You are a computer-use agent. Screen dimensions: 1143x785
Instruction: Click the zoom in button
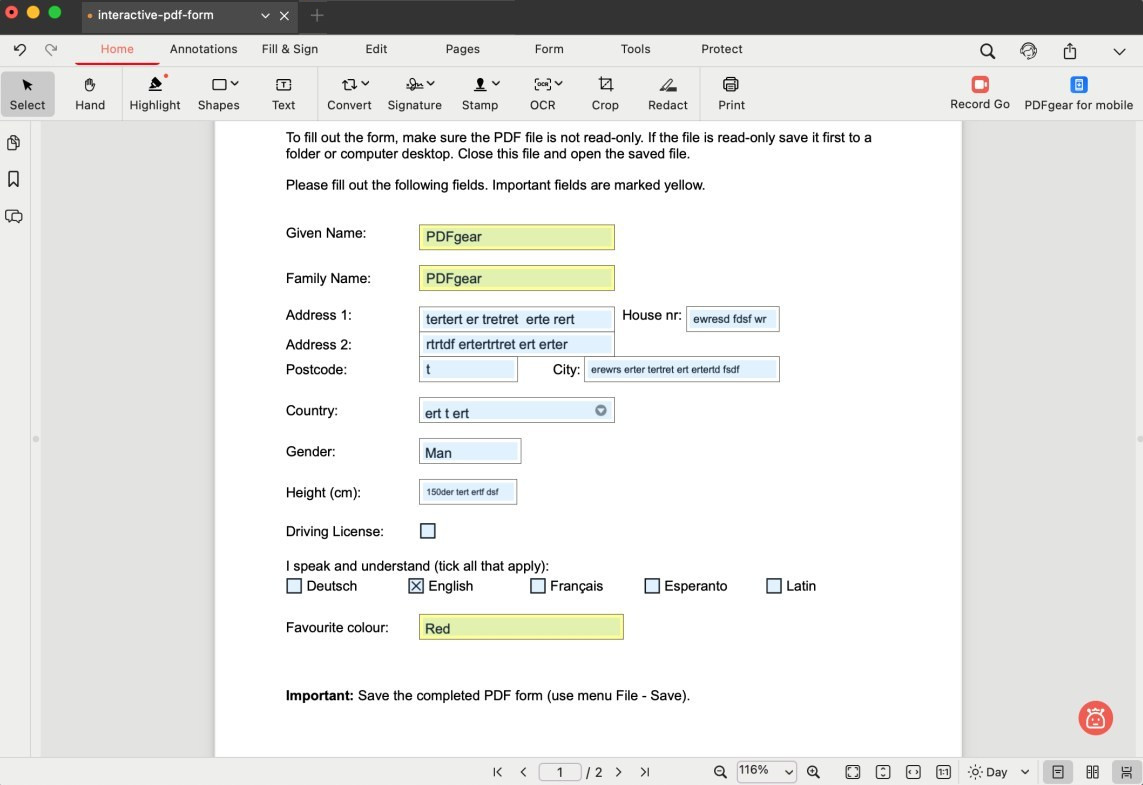click(814, 772)
